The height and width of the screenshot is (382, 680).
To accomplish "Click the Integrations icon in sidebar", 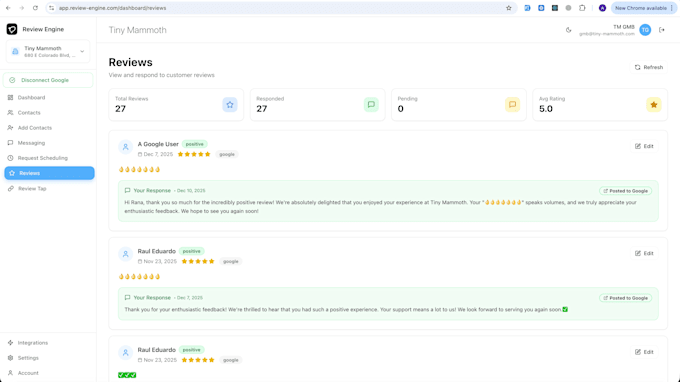I will pyautogui.click(x=10, y=343).
